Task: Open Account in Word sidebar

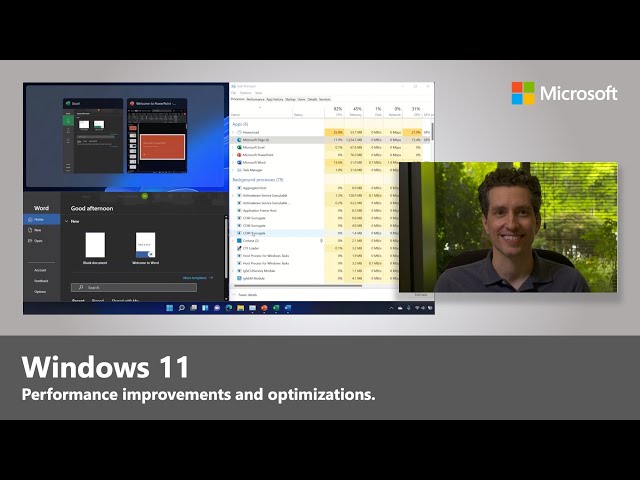Action: coord(40,270)
